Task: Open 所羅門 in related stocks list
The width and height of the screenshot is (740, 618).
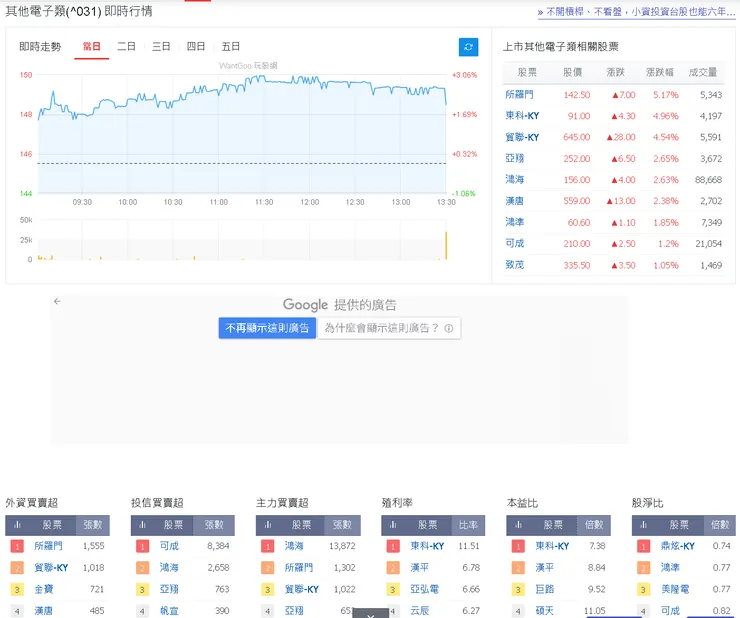Action: 519,95
